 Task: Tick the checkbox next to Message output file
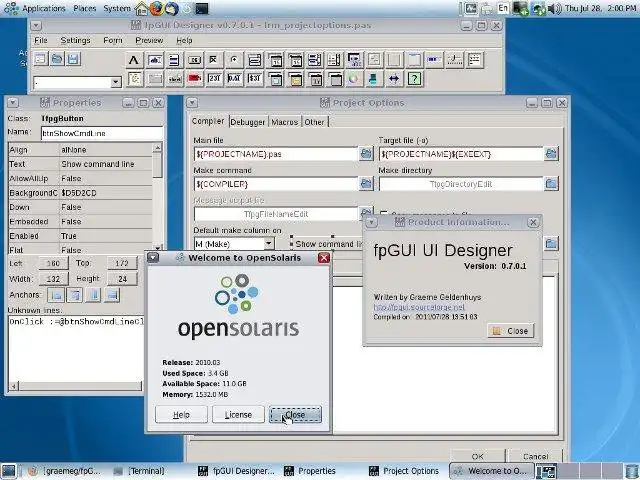coord(384,213)
